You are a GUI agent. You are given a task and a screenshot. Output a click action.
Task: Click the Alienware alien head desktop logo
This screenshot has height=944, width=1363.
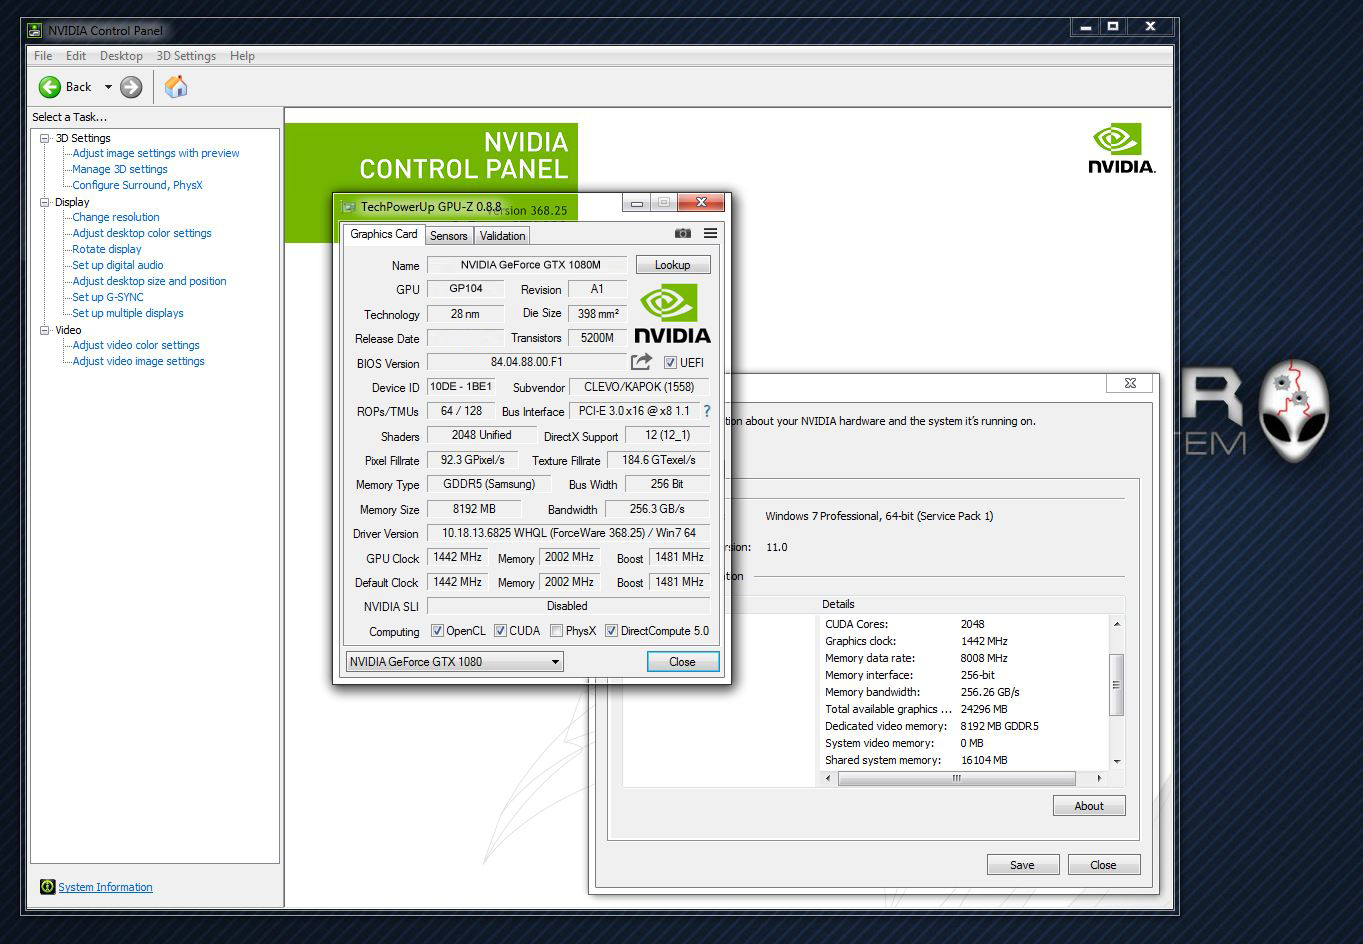pos(1294,410)
